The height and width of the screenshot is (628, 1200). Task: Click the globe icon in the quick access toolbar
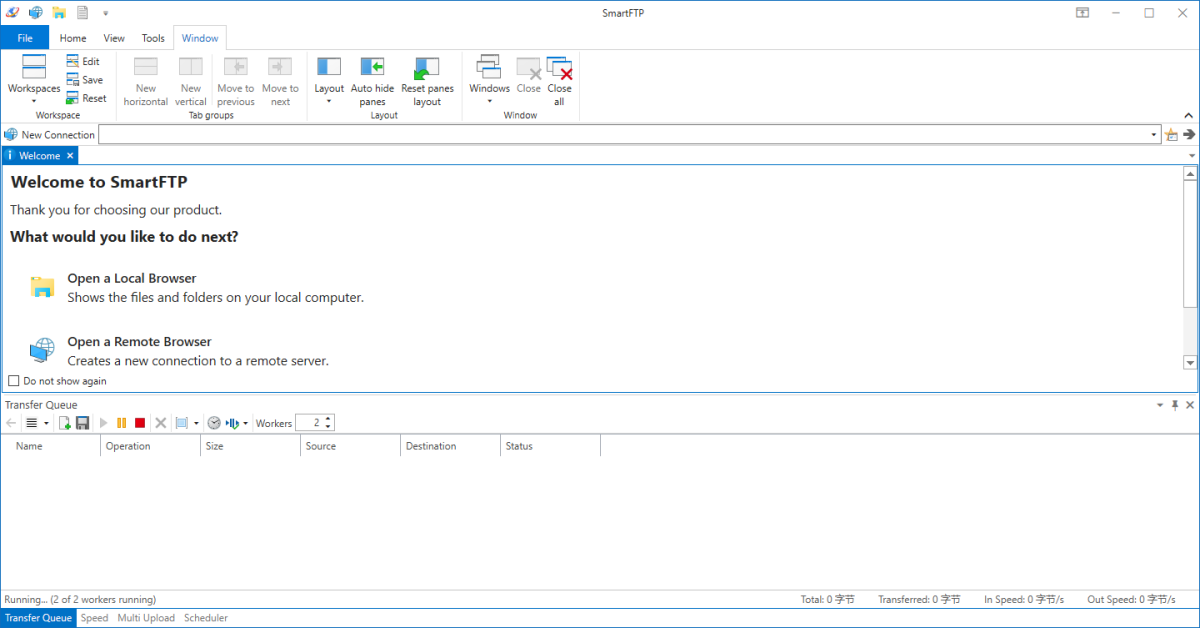tap(36, 13)
